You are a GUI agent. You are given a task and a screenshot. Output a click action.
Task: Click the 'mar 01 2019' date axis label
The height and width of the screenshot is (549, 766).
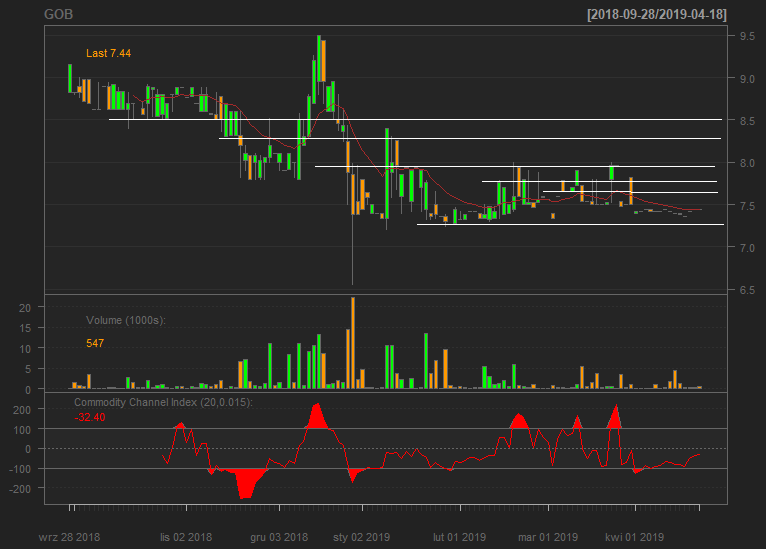[548, 537]
